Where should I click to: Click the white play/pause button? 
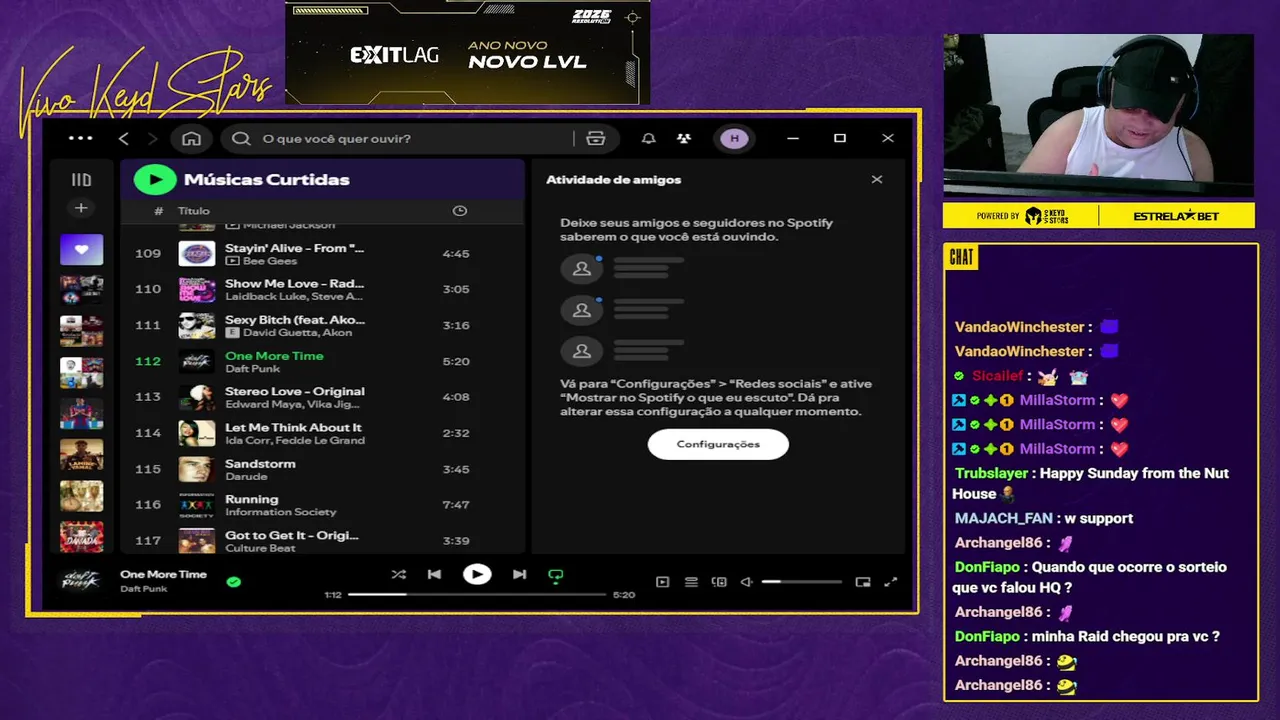pyautogui.click(x=477, y=574)
